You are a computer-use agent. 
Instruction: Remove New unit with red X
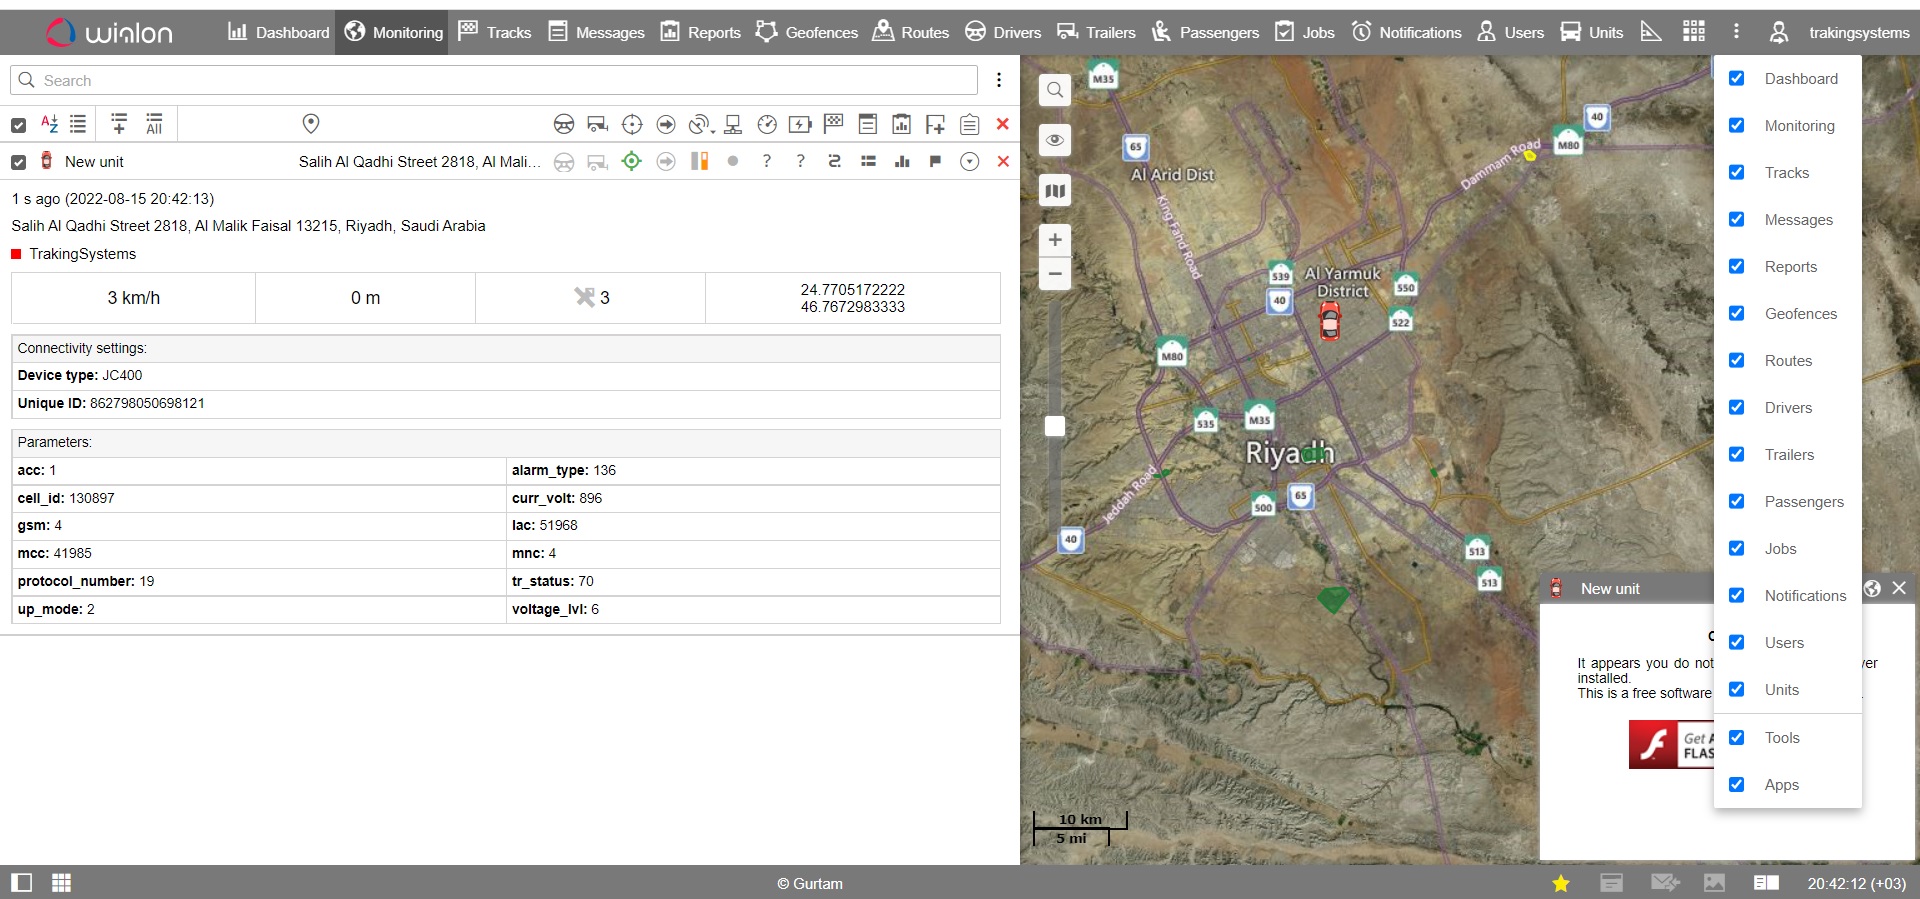click(1003, 162)
